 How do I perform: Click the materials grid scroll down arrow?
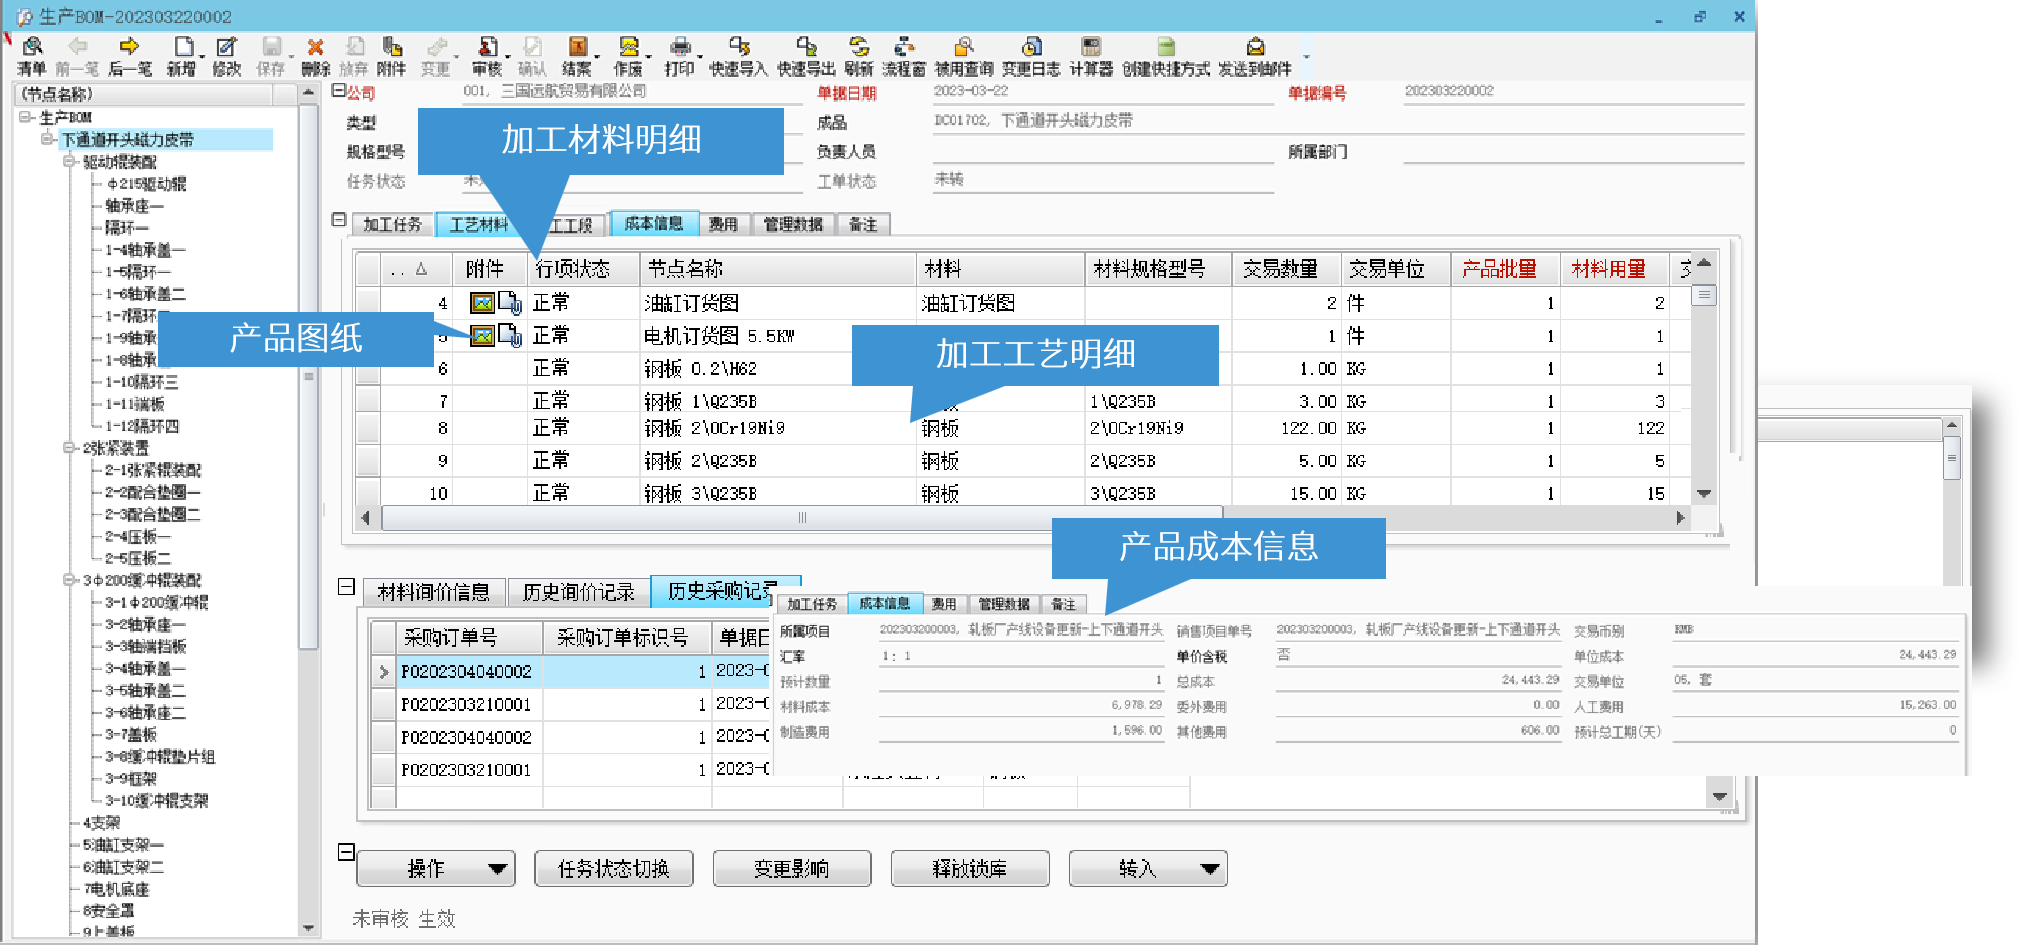(x=1705, y=494)
